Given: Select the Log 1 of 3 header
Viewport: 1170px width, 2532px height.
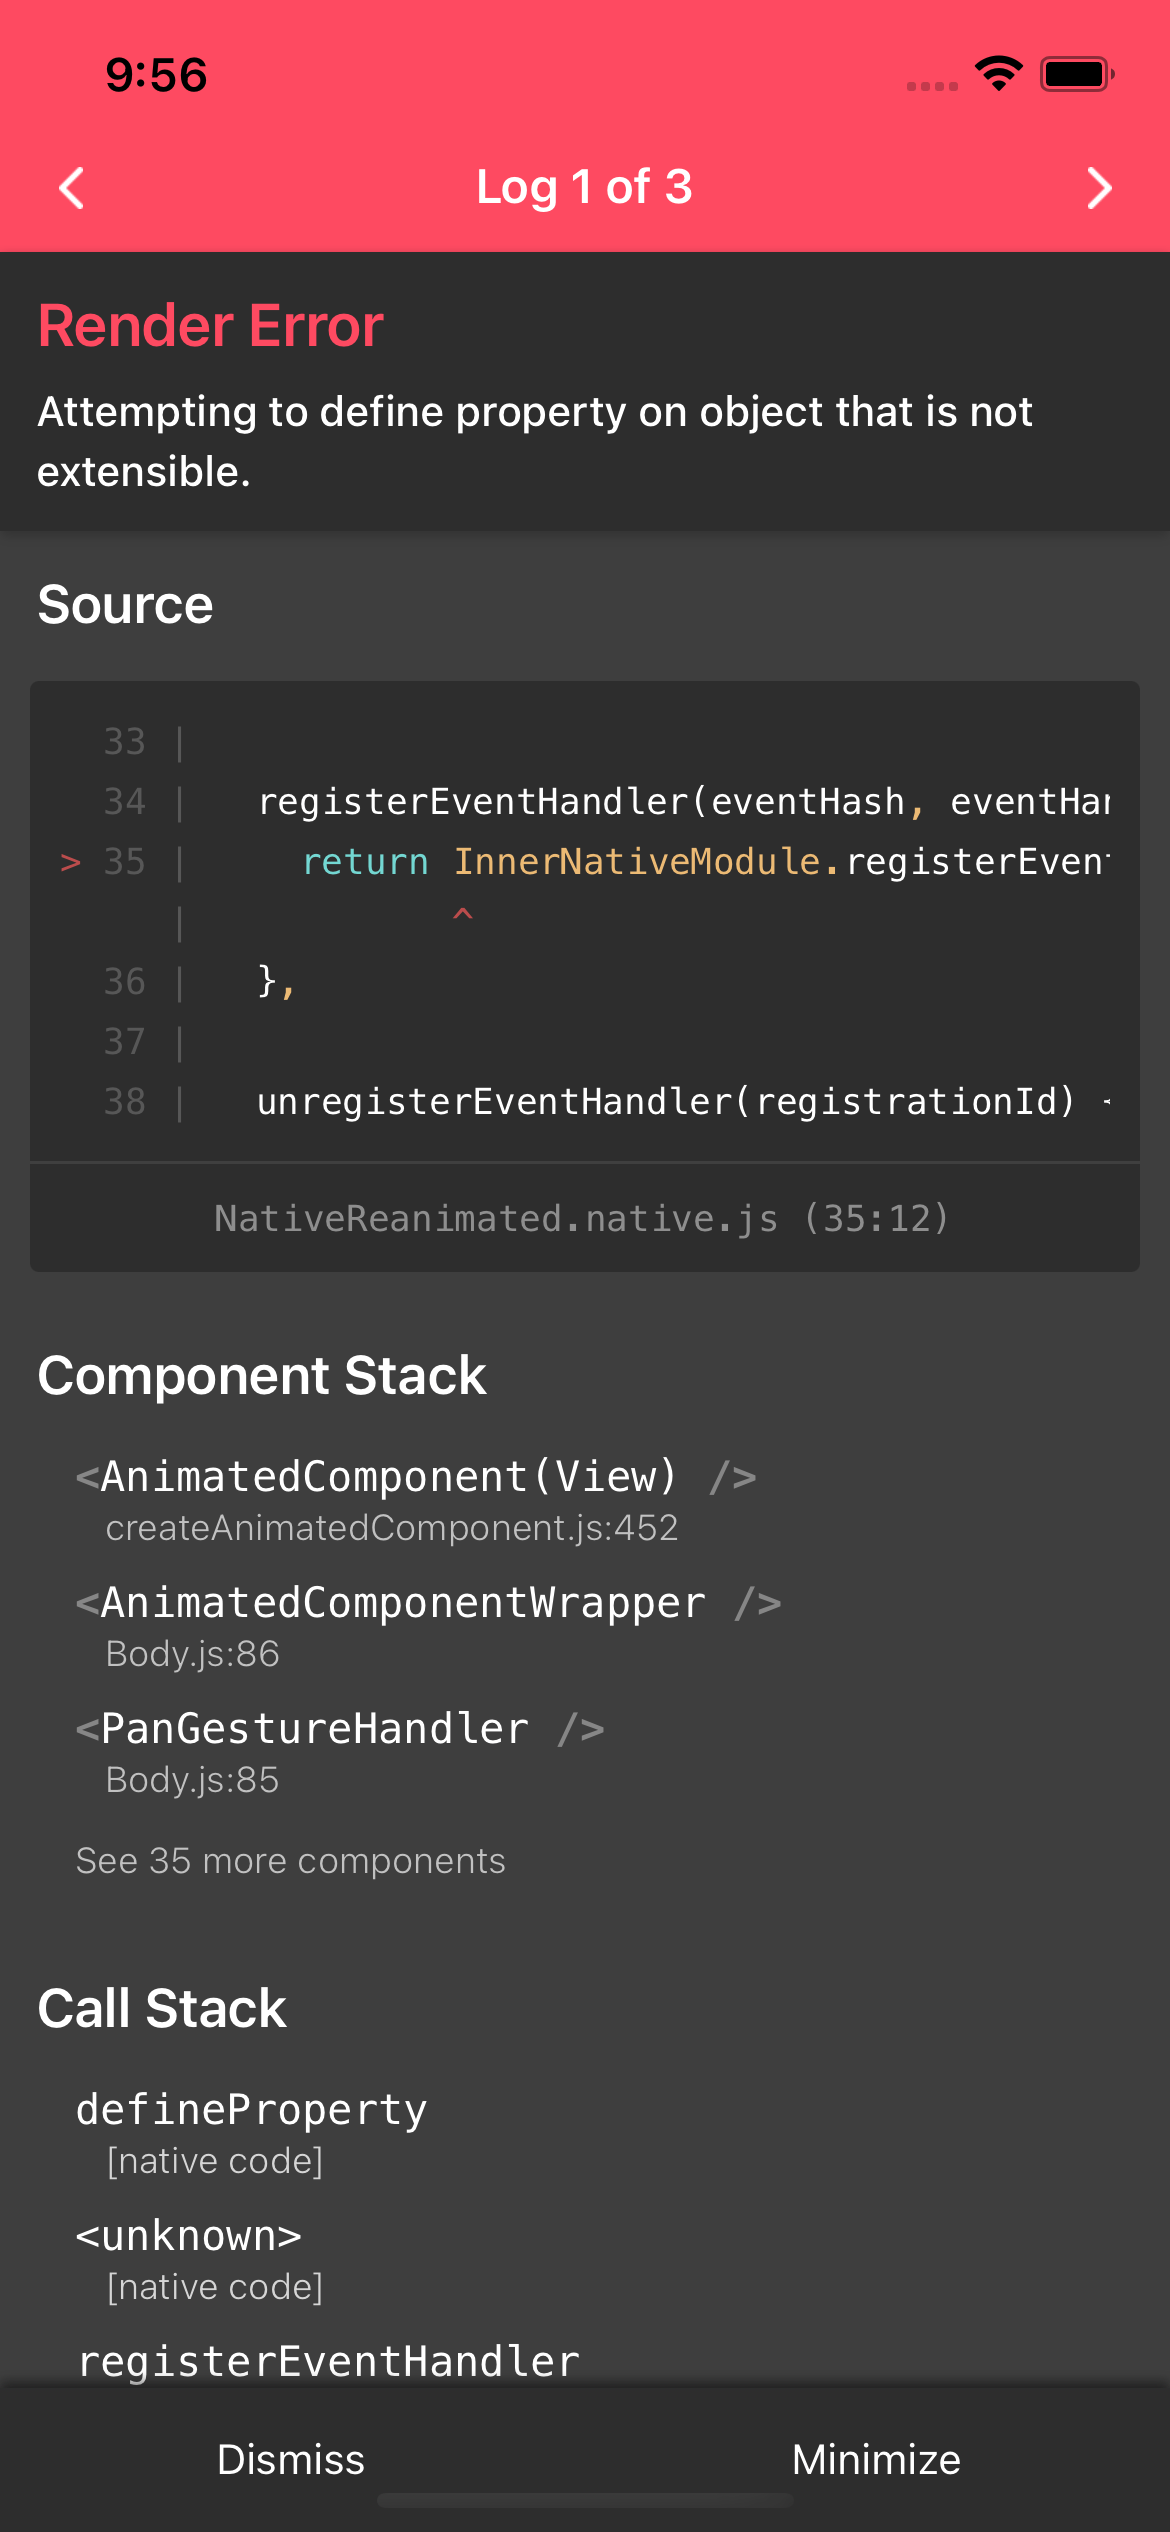Looking at the screenshot, I should click(x=584, y=186).
